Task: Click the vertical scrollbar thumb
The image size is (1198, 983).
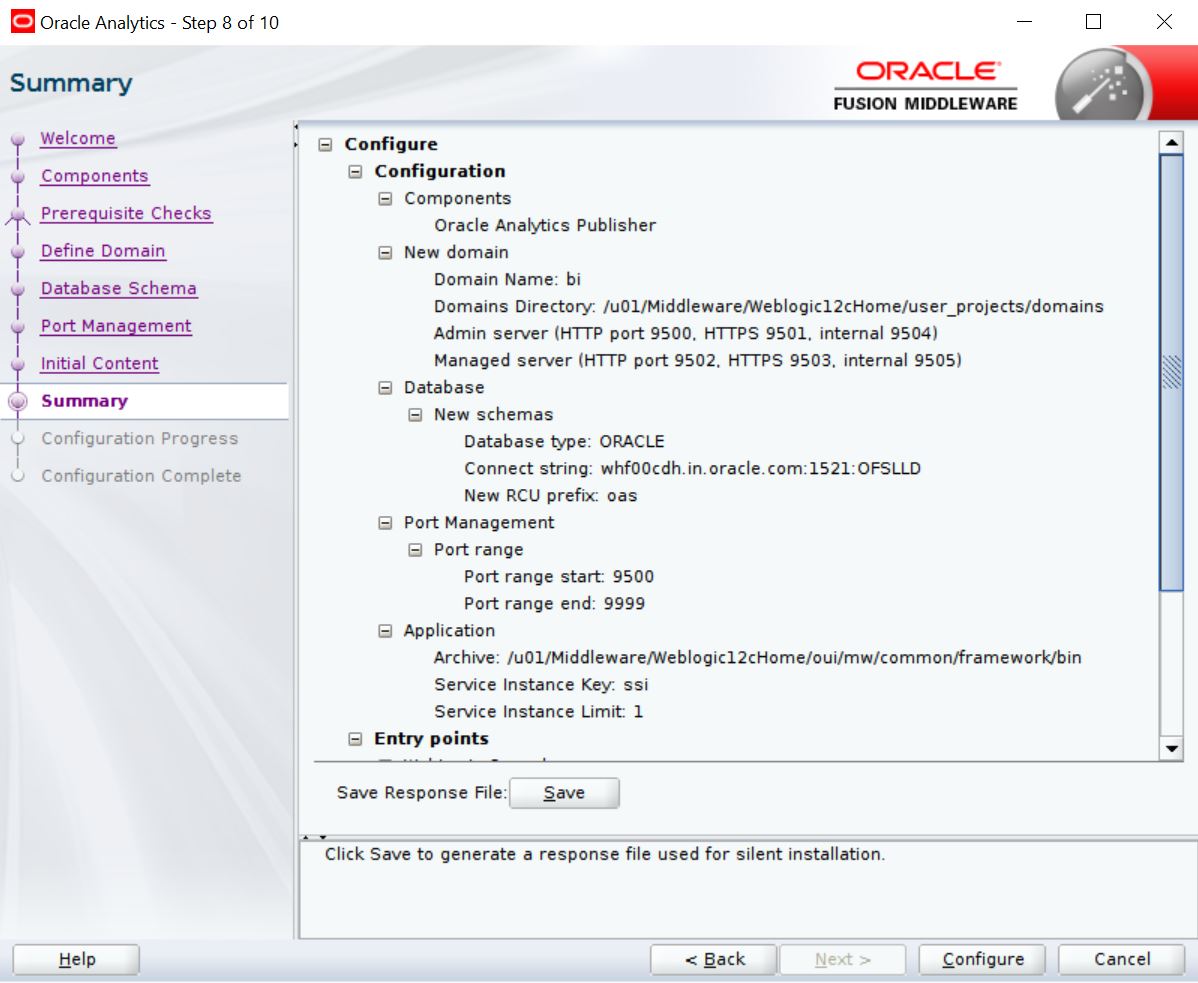Action: tap(1171, 372)
